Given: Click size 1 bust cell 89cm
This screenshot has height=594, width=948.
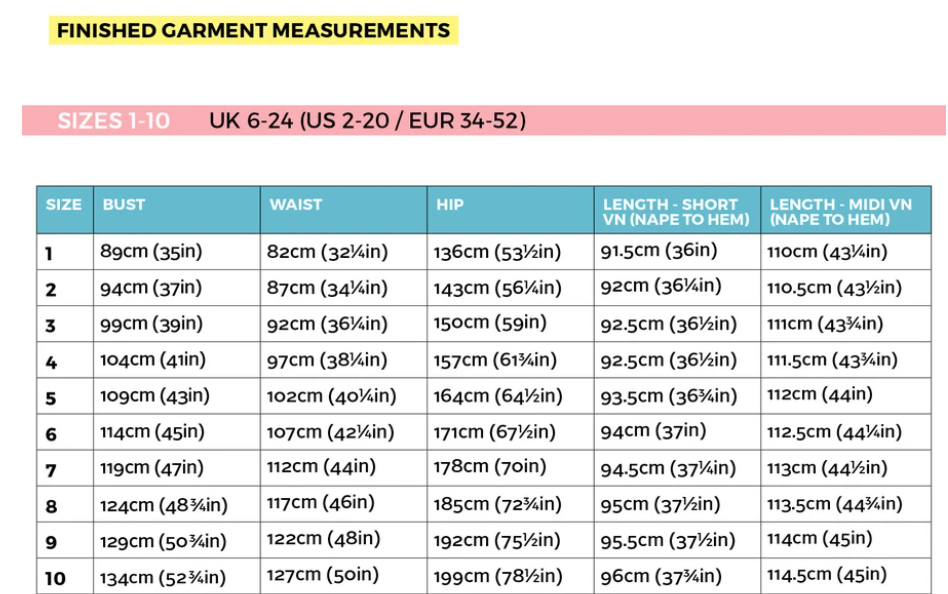Looking at the screenshot, I should coord(151,252).
